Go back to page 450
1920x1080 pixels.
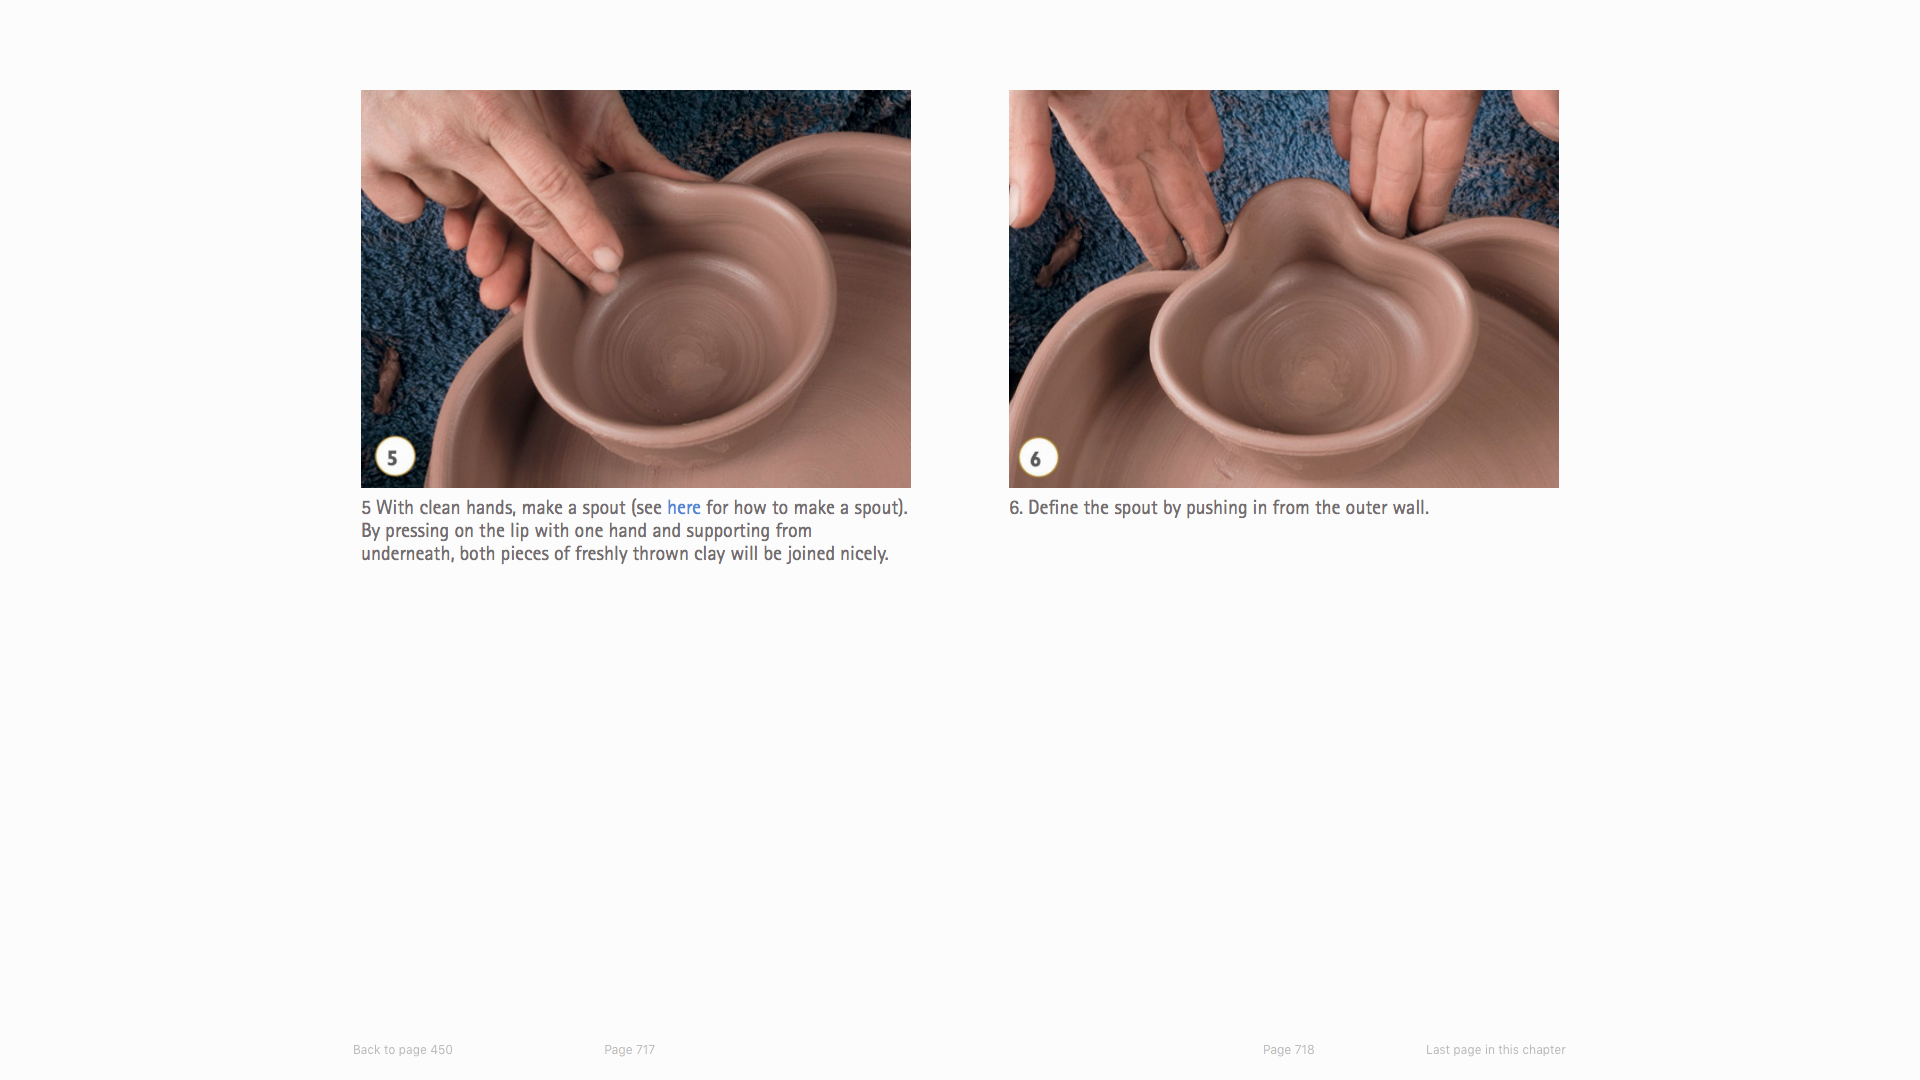click(x=402, y=1050)
